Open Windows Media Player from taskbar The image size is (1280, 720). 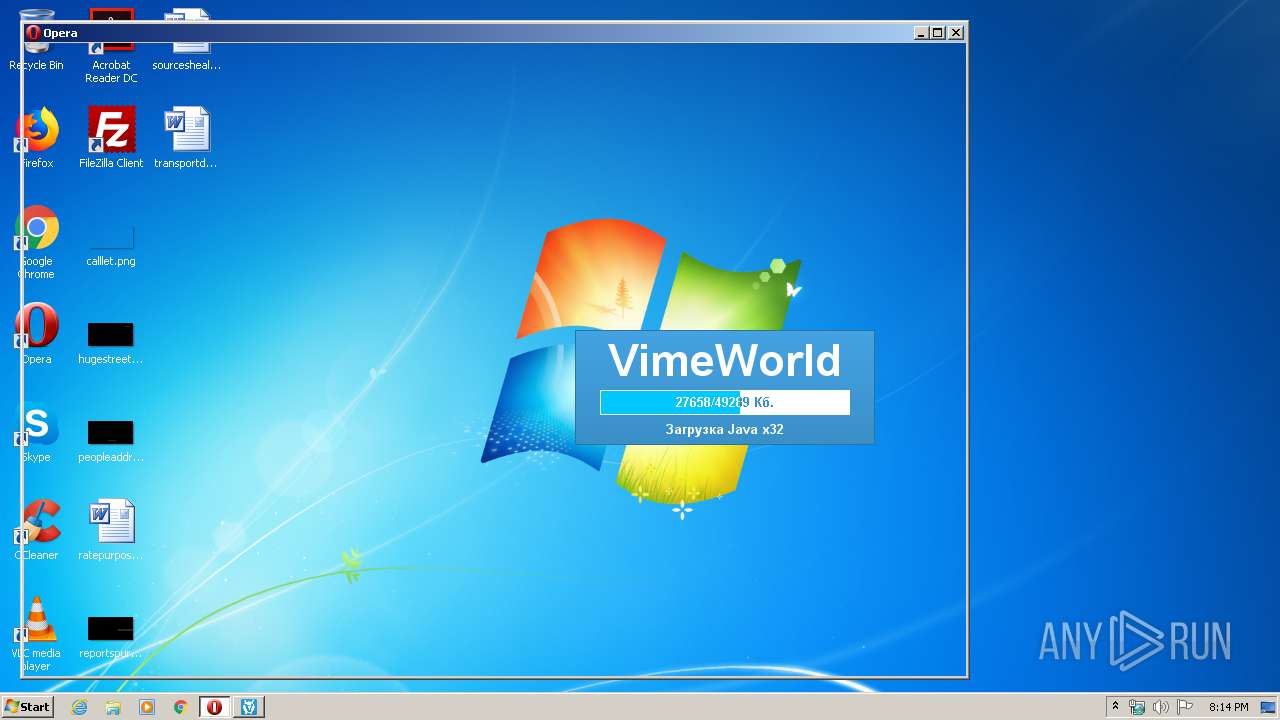coord(147,707)
